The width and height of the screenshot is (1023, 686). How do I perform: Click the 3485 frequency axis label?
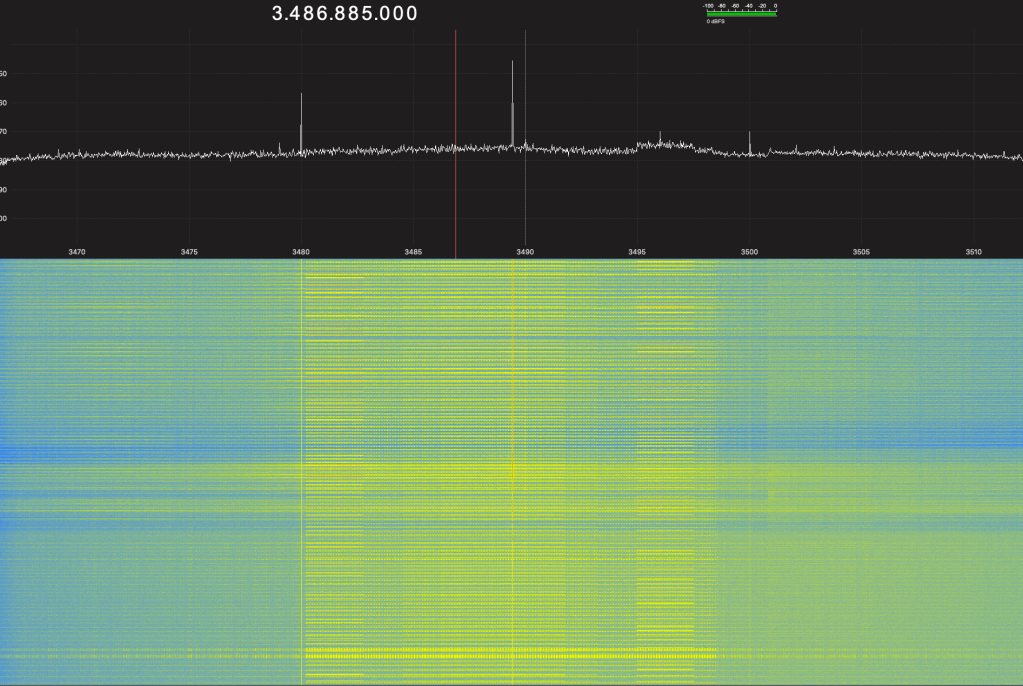[413, 252]
